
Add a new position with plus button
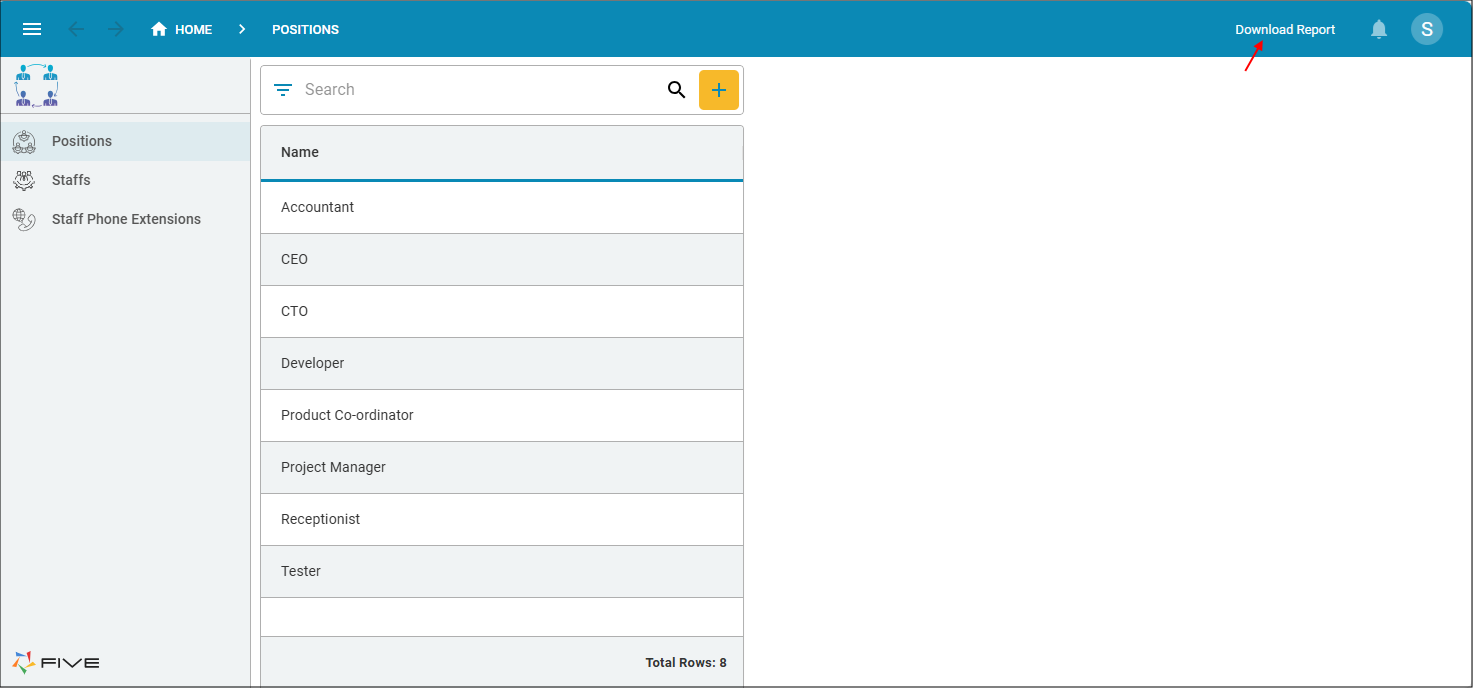[x=718, y=90]
